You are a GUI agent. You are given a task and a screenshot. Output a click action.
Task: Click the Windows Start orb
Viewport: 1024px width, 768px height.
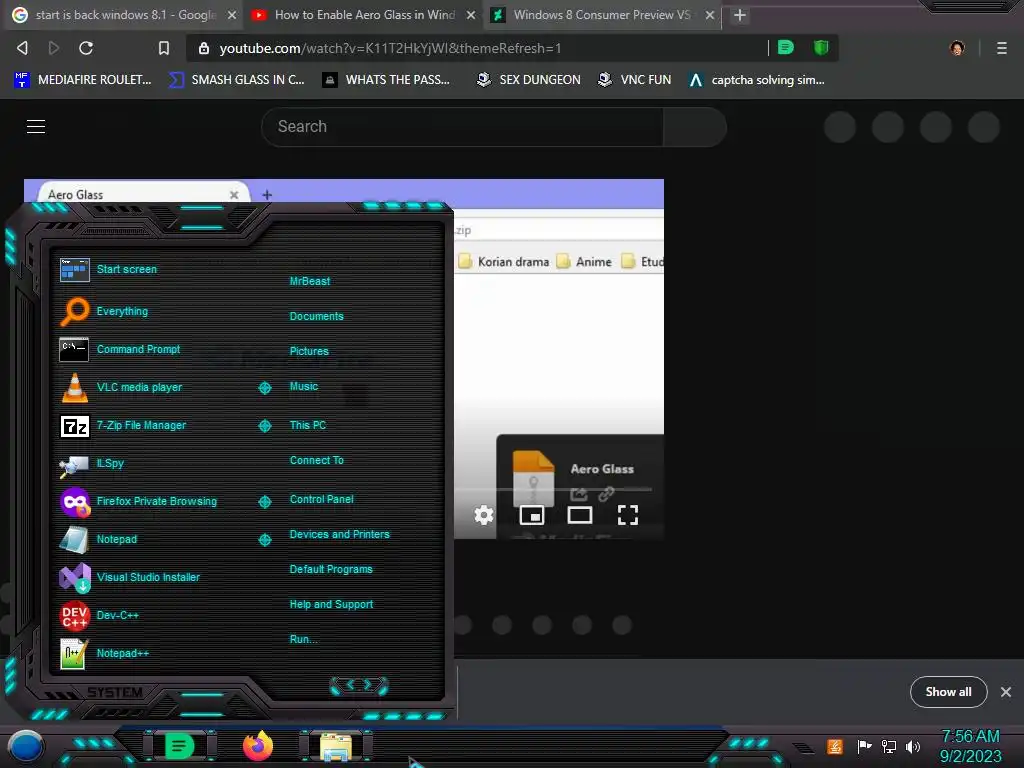25,746
